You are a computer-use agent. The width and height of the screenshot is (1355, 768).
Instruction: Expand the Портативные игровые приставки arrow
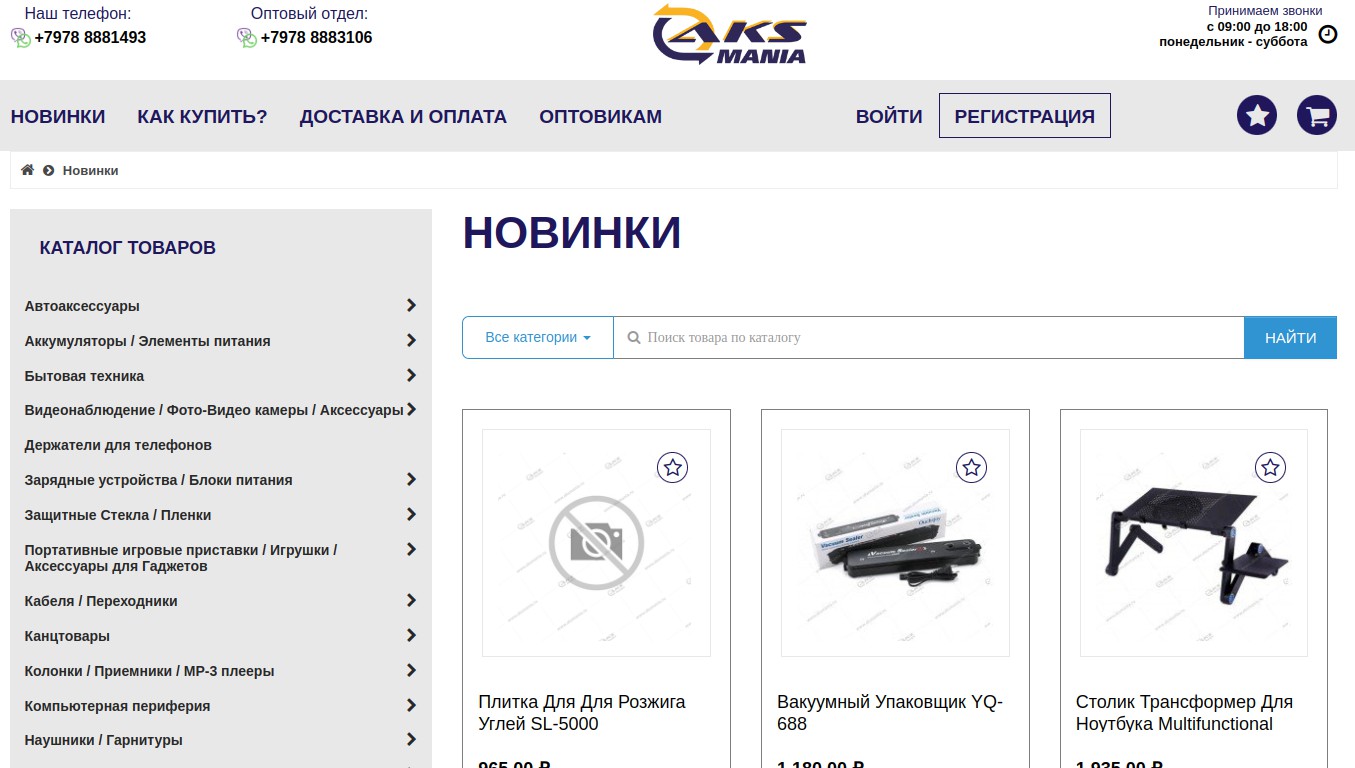click(x=411, y=549)
